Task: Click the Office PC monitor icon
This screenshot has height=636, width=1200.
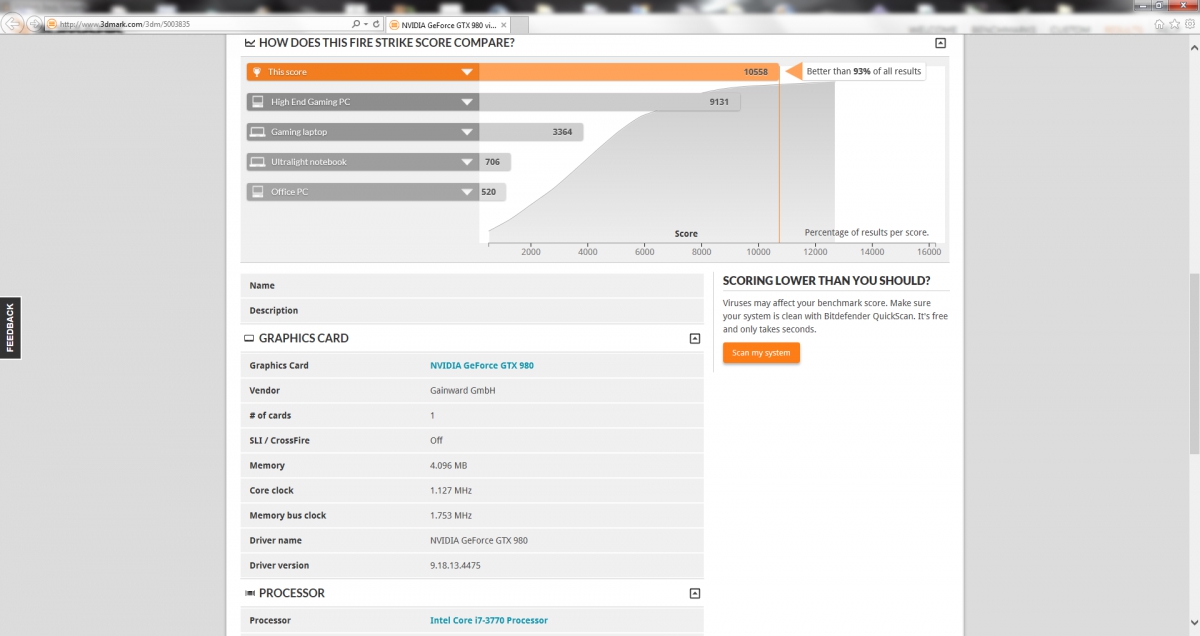Action: pyautogui.click(x=258, y=192)
